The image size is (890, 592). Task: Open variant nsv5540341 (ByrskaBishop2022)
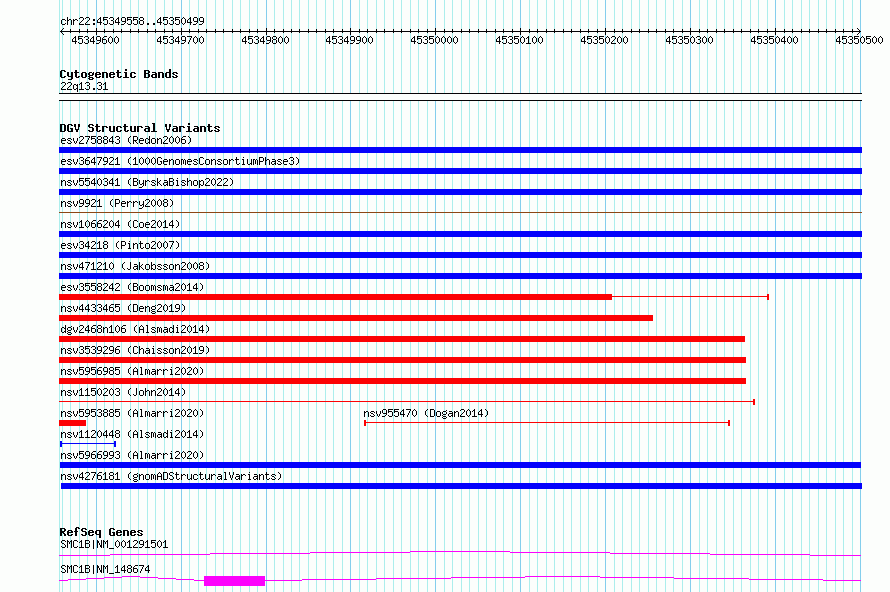coord(147,182)
